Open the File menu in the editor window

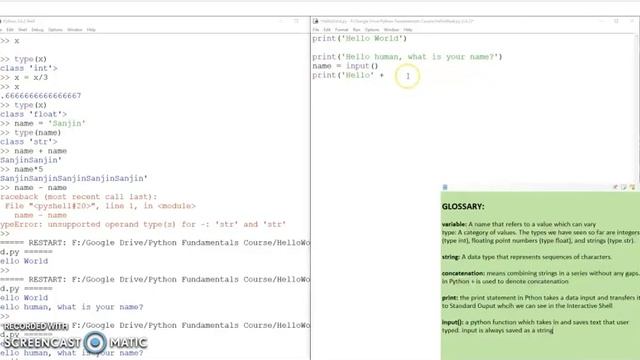316,30
